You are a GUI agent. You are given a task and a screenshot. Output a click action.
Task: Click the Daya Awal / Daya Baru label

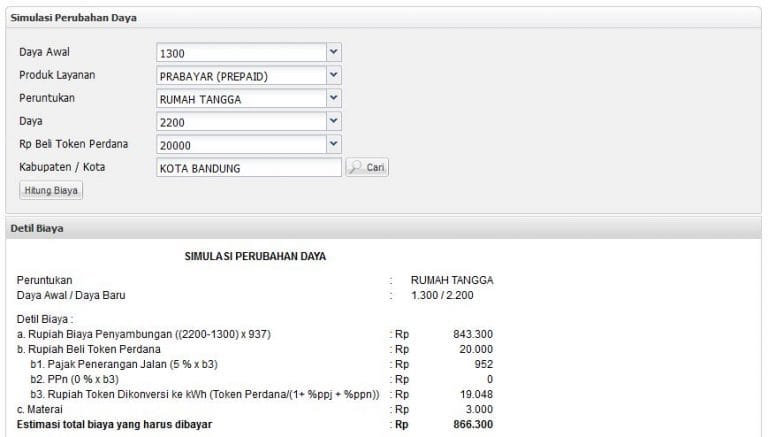point(71,295)
